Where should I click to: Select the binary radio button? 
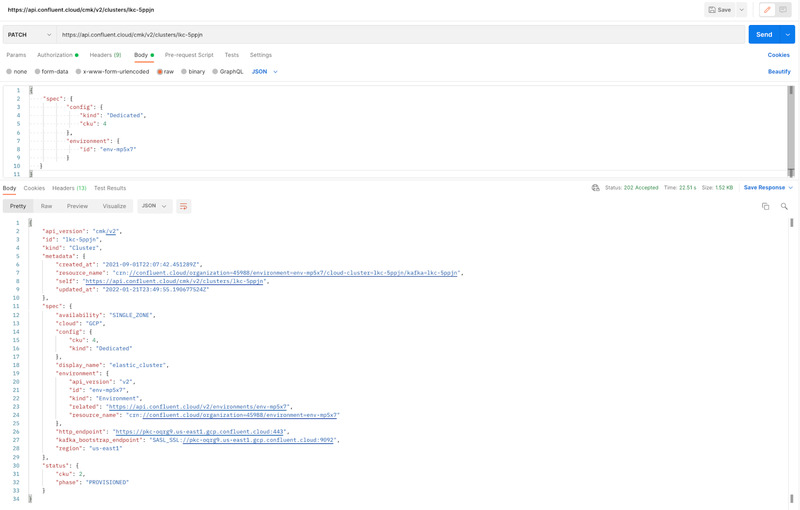tap(184, 72)
